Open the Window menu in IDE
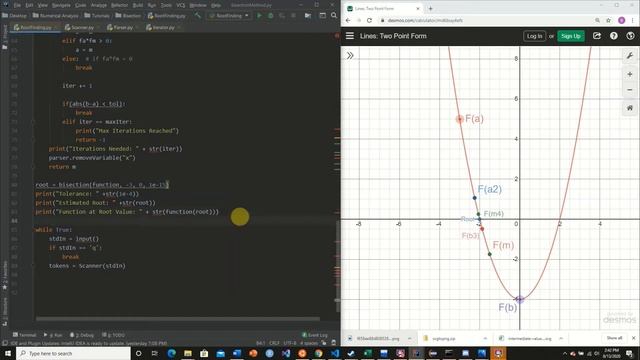Screen dimensions: 640x360 [198, 5]
